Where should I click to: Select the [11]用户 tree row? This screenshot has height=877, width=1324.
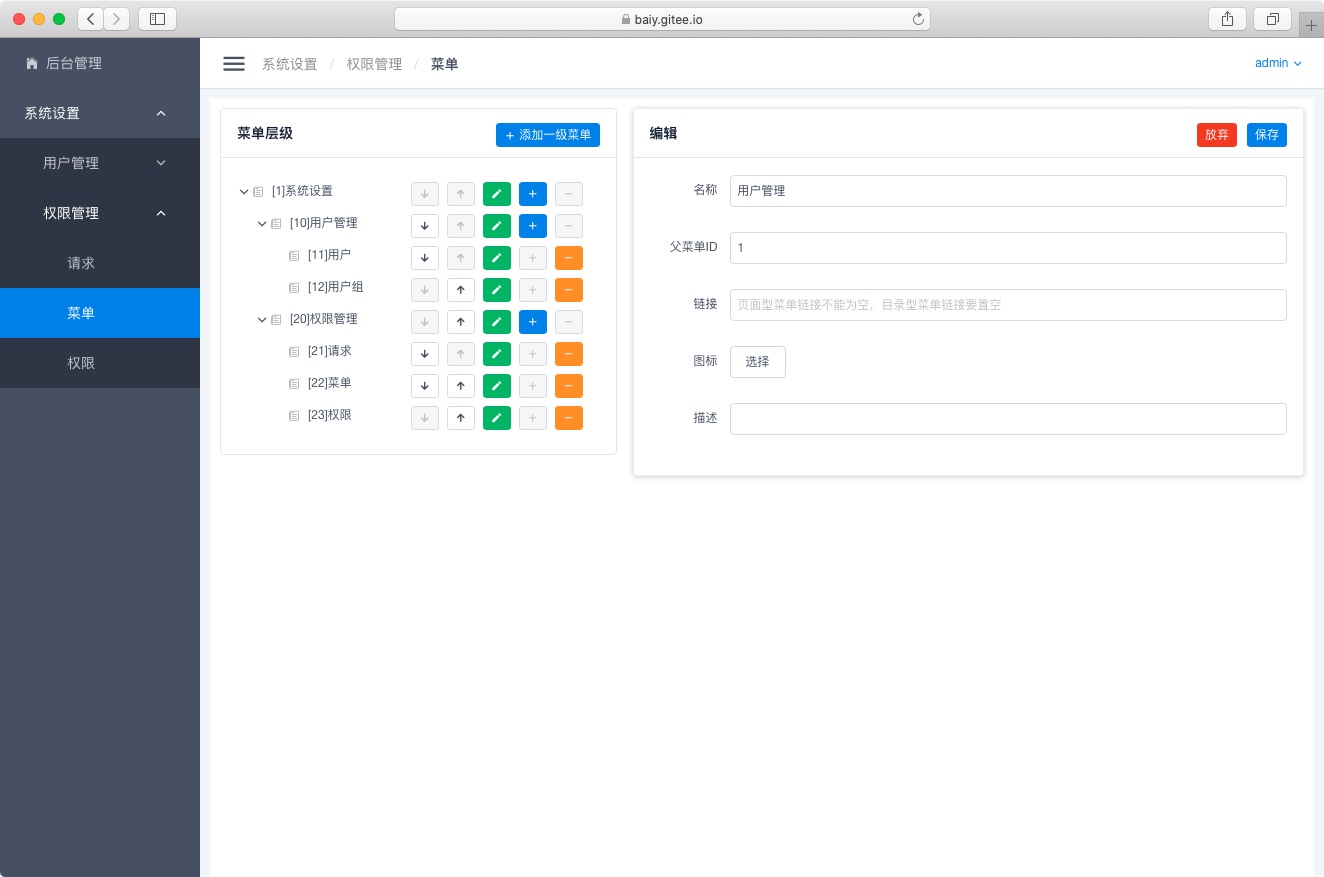[x=329, y=256]
